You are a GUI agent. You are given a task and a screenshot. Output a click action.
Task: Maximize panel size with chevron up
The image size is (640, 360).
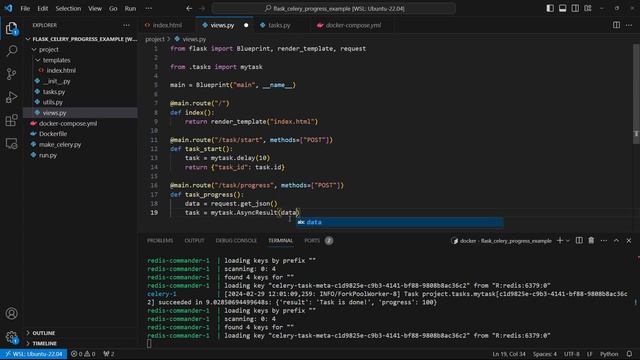click(616, 240)
